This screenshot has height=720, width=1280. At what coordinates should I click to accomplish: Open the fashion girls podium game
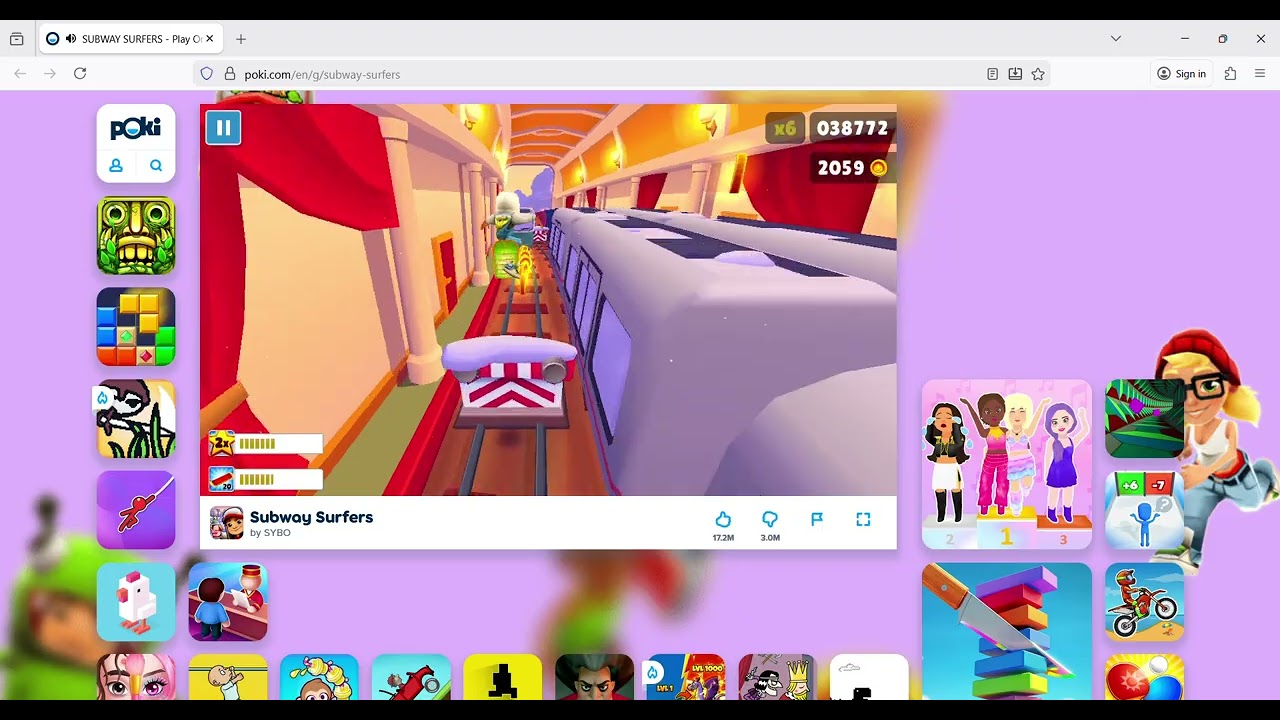coord(1007,465)
